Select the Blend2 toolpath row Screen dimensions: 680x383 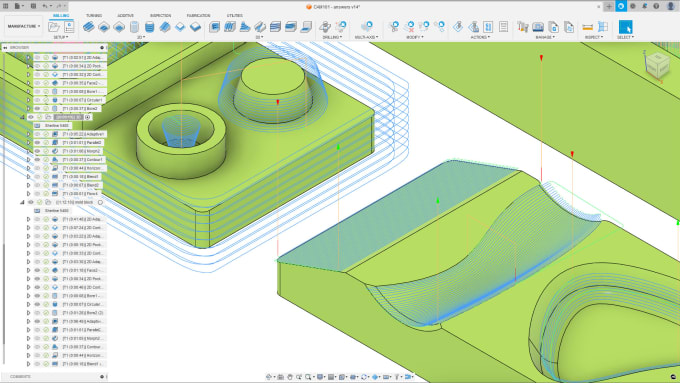pos(69,185)
